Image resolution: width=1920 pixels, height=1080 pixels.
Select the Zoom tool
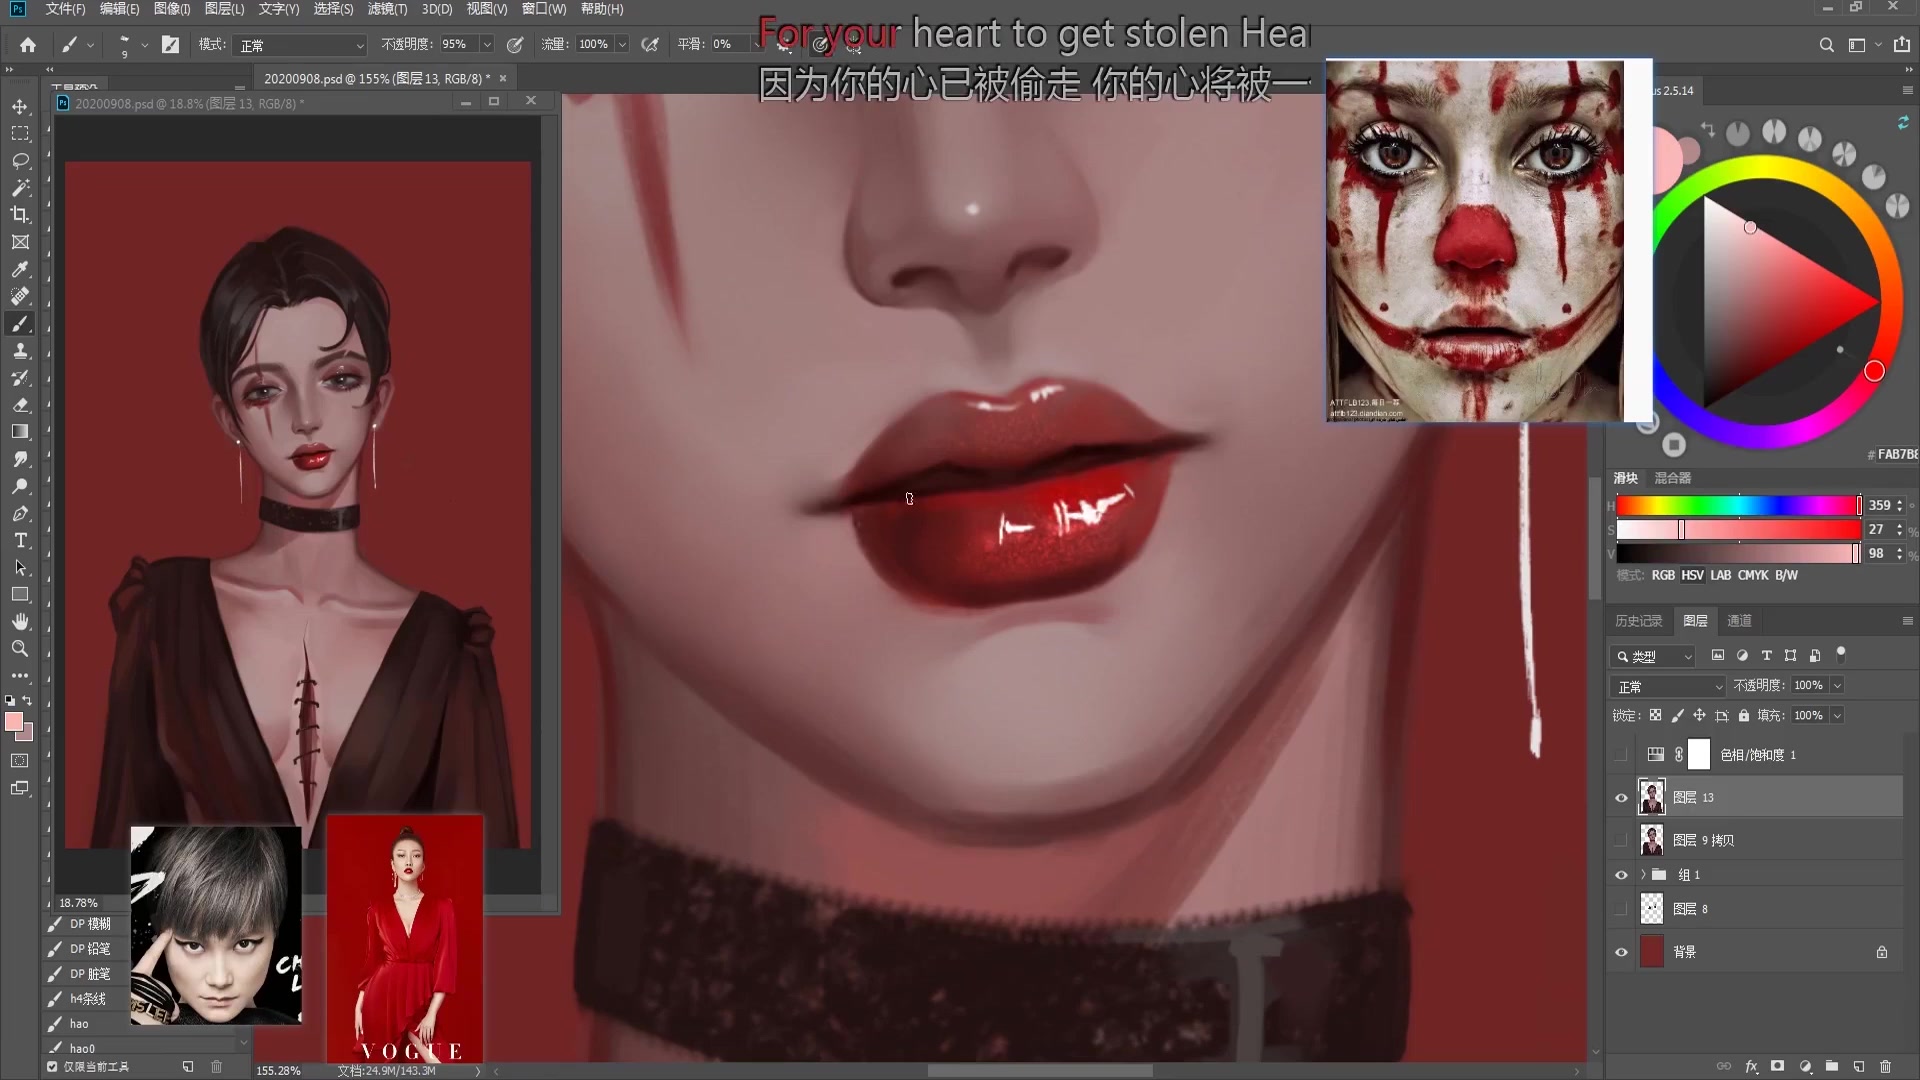pyautogui.click(x=20, y=648)
